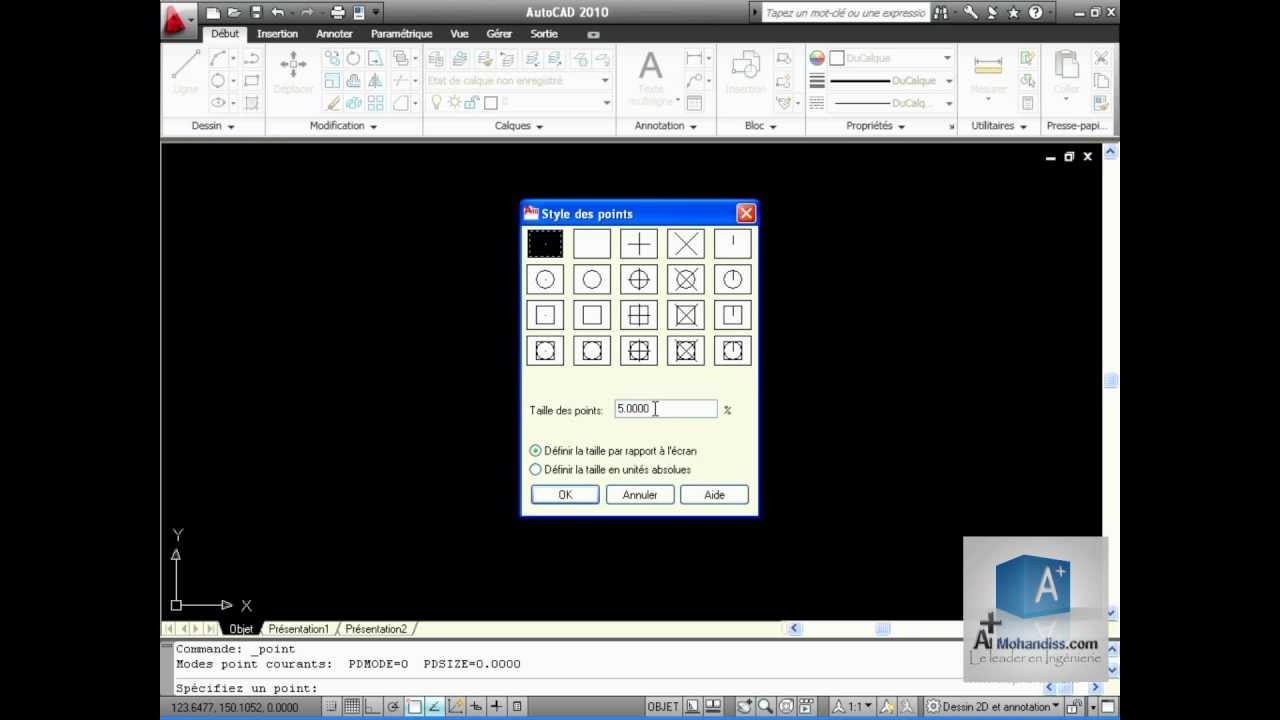Click the Texte multiligne tool

651,79
